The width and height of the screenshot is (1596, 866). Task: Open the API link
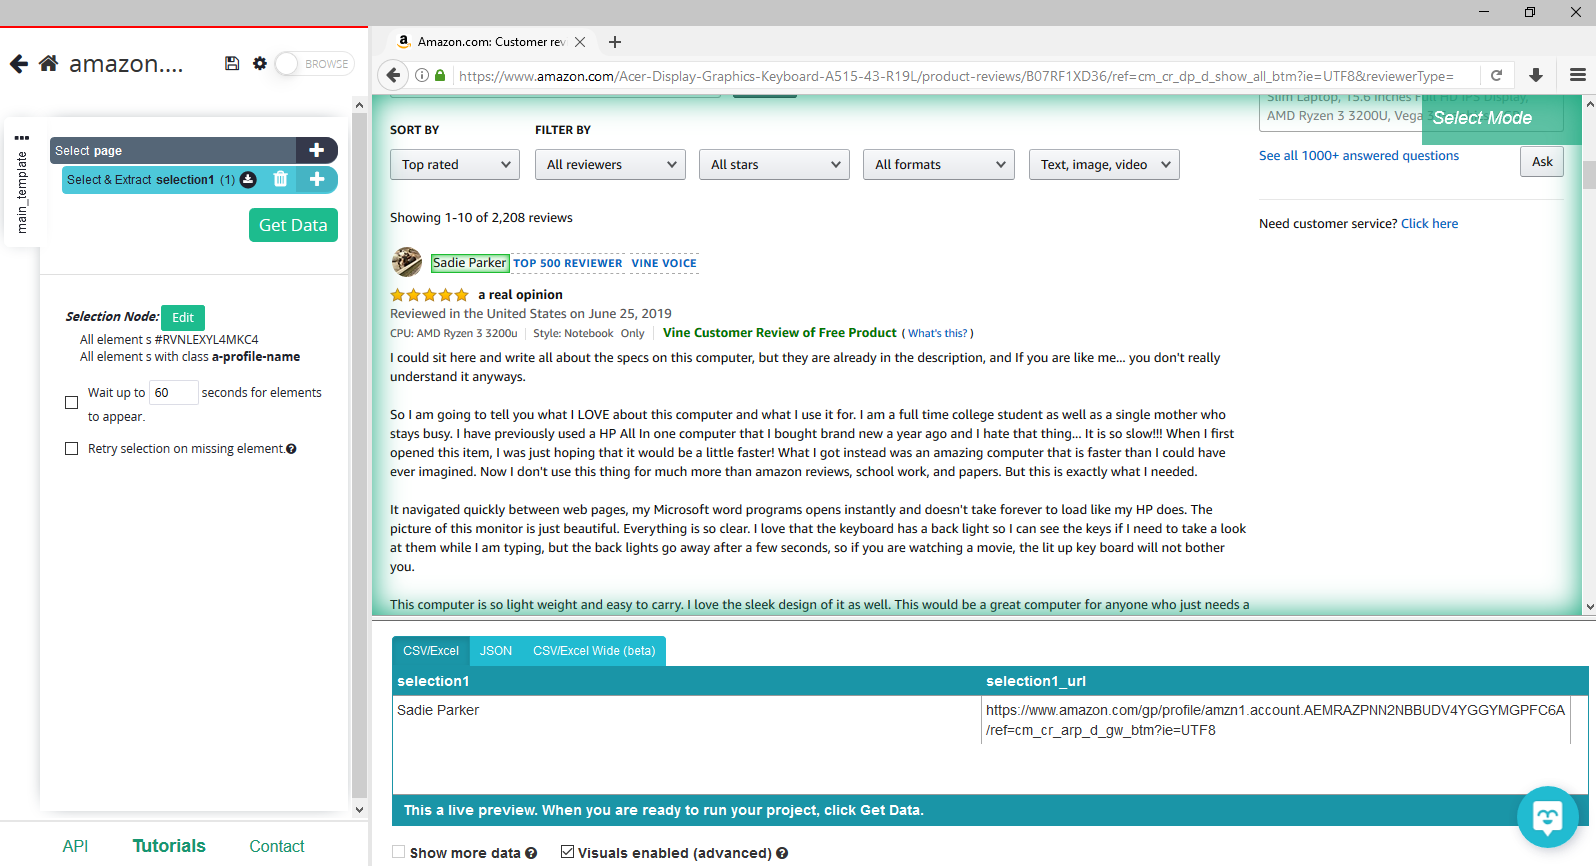[75, 846]
